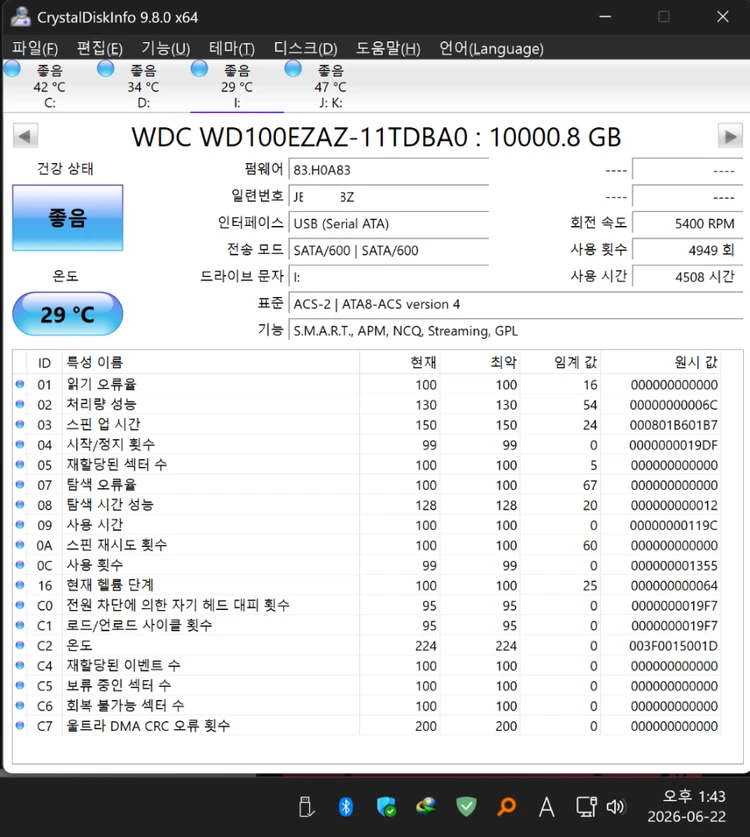Screen dimensions: 750x837
Task: Click the input language A indicator
Action: 546,807
